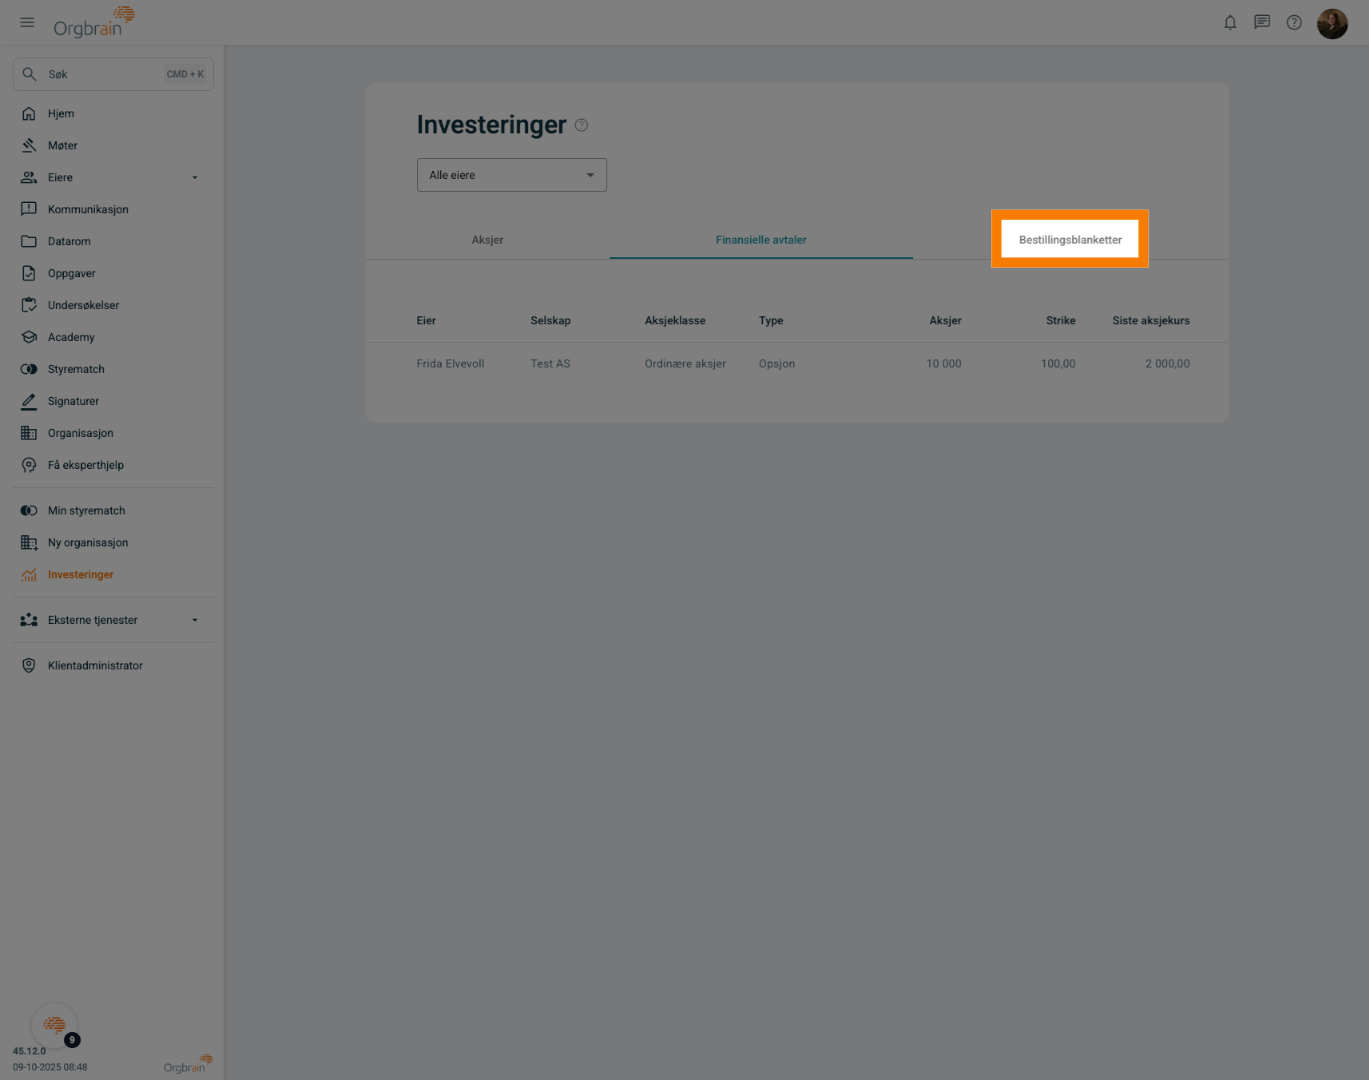Click the Eksterne tjenester icon
This screenshot has height=1080, width=1369.
29,620
